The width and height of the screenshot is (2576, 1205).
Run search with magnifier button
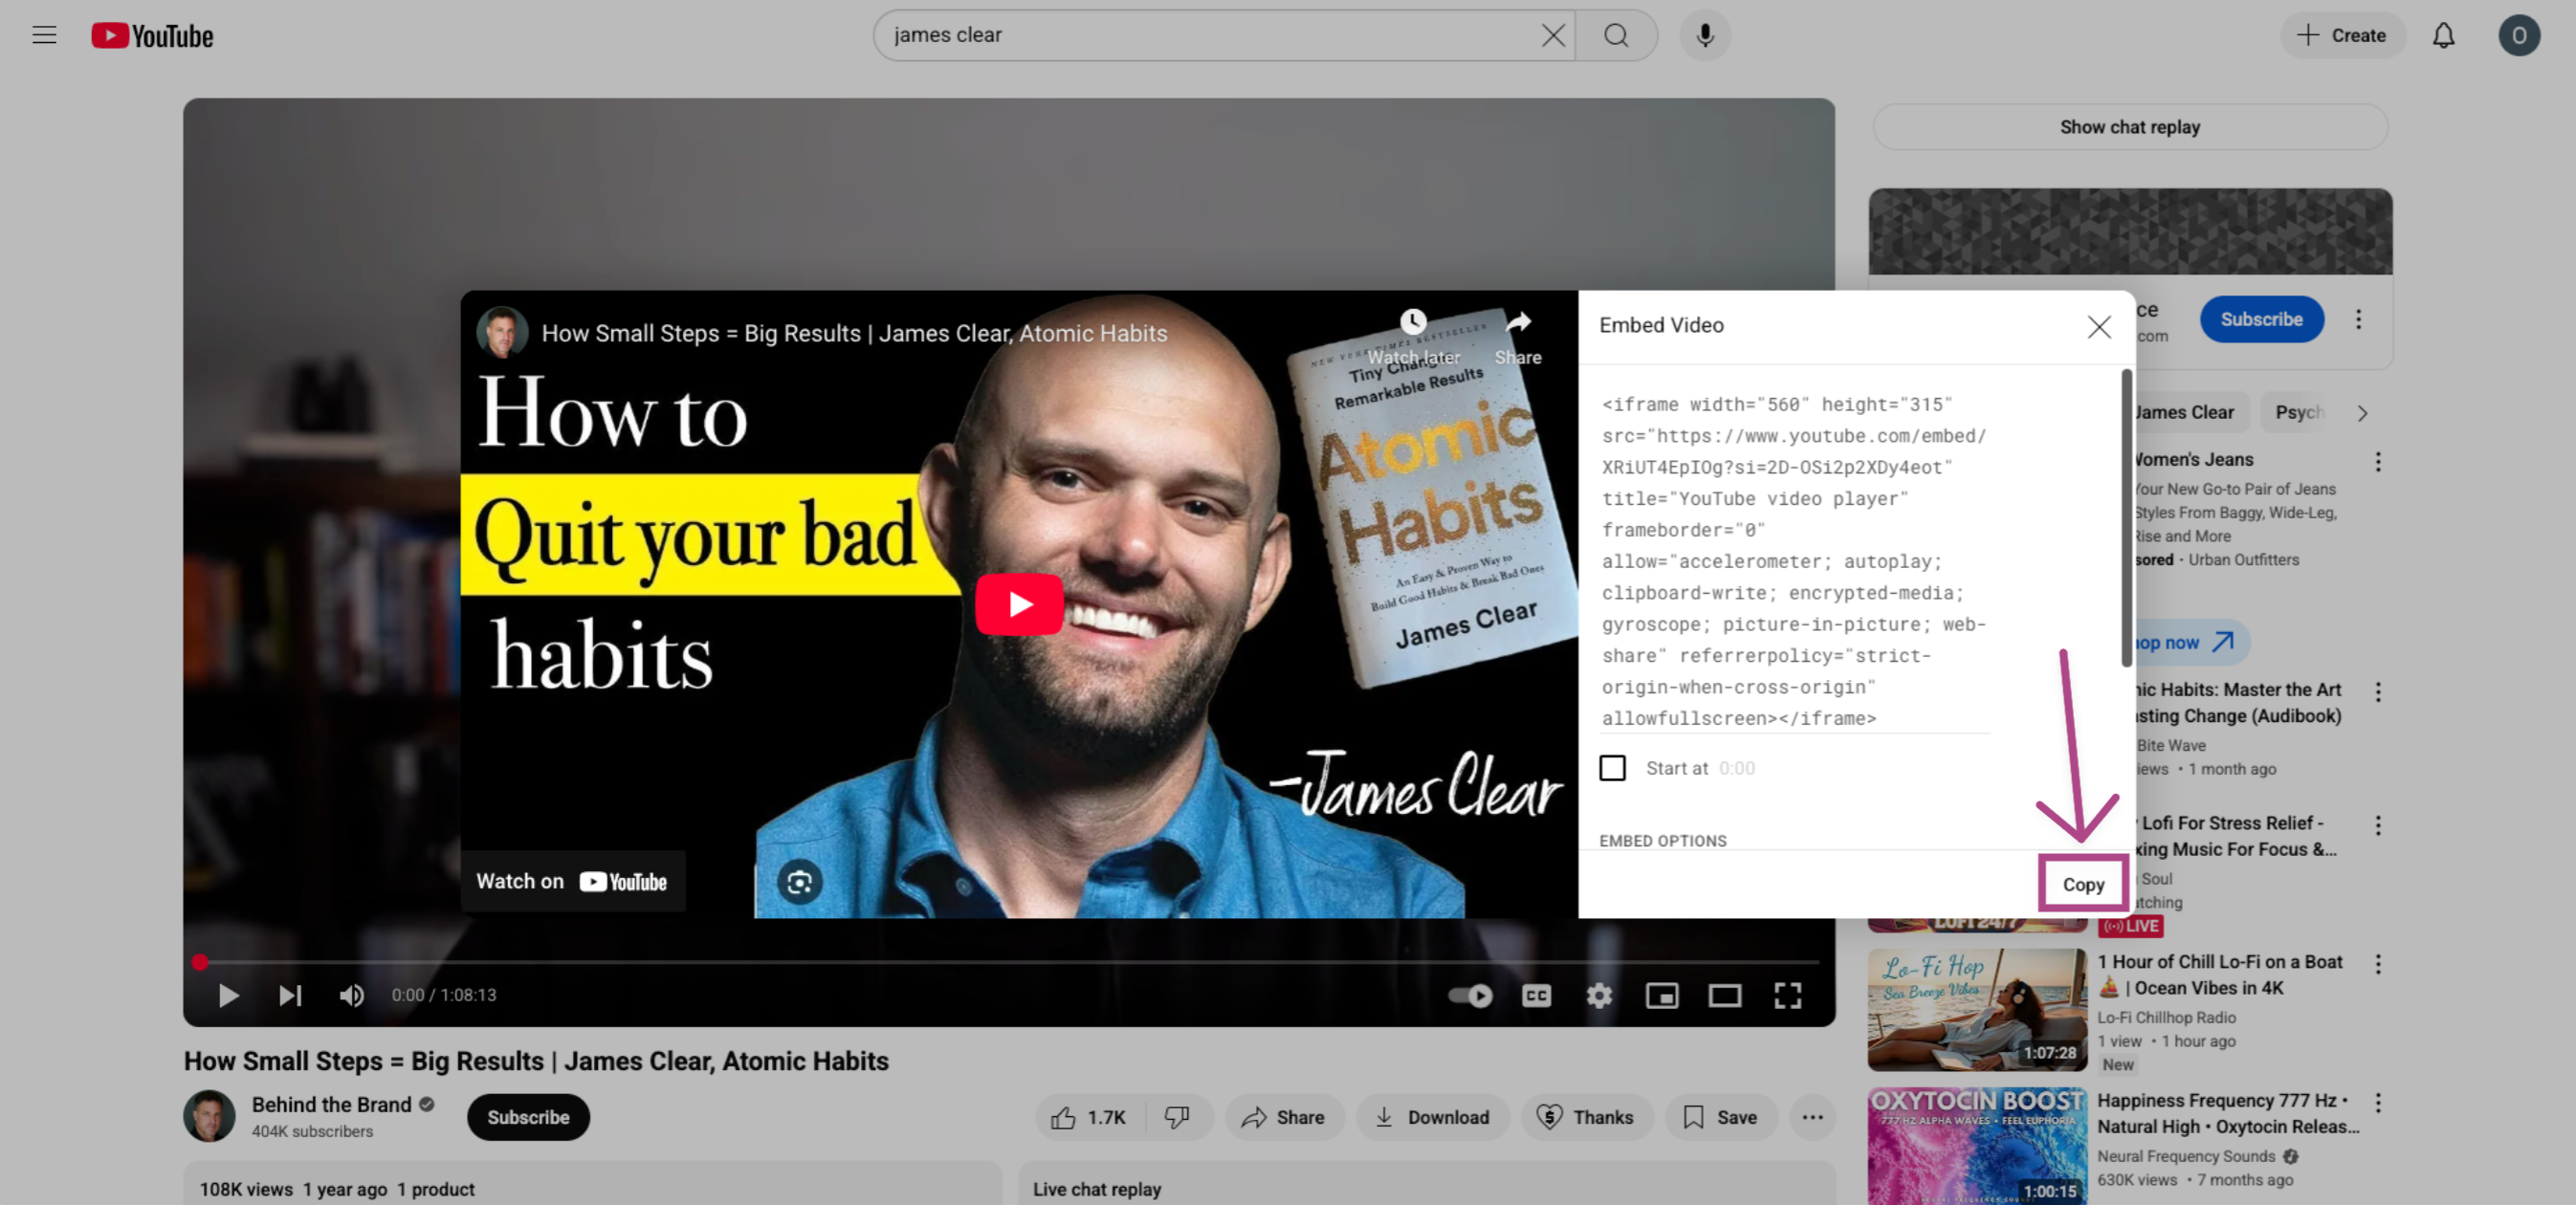tap(1616, 36)
